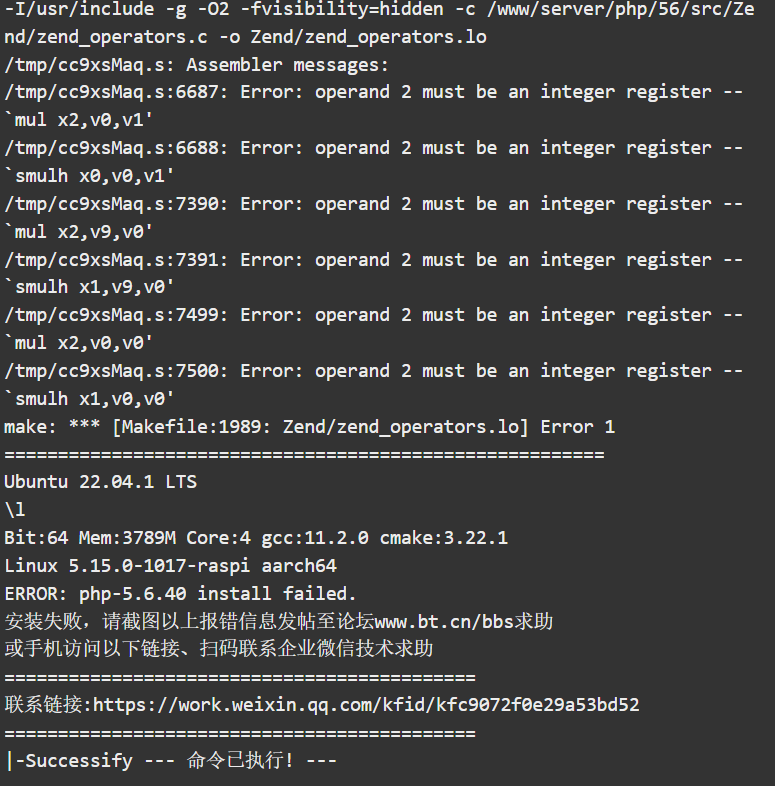Click the Successify command executed line
The height and width of the screenshot is (786, 775).
click(x=170, y=760)
